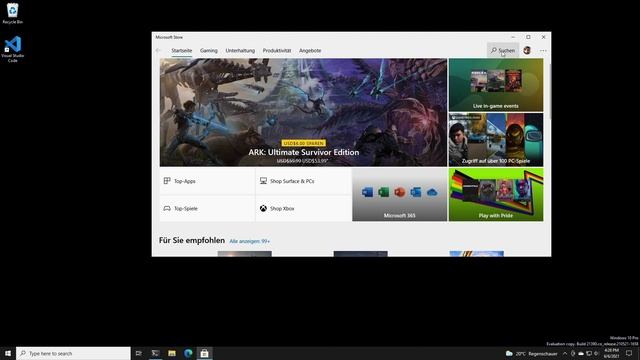
Task: Open the Zugriff auf über 100 PC-Spiele tile
Action: pyautogui.click(x=496, y=140)
